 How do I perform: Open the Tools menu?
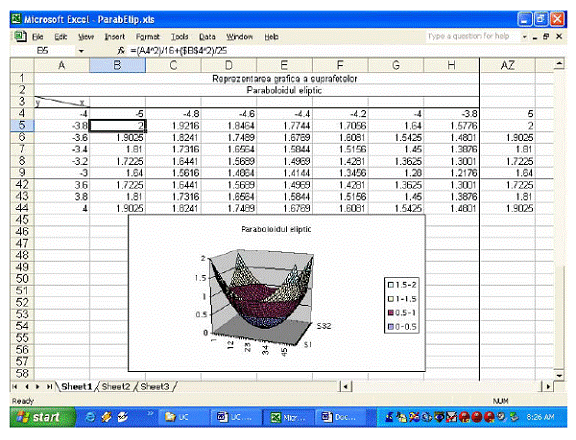coord(179,37)
